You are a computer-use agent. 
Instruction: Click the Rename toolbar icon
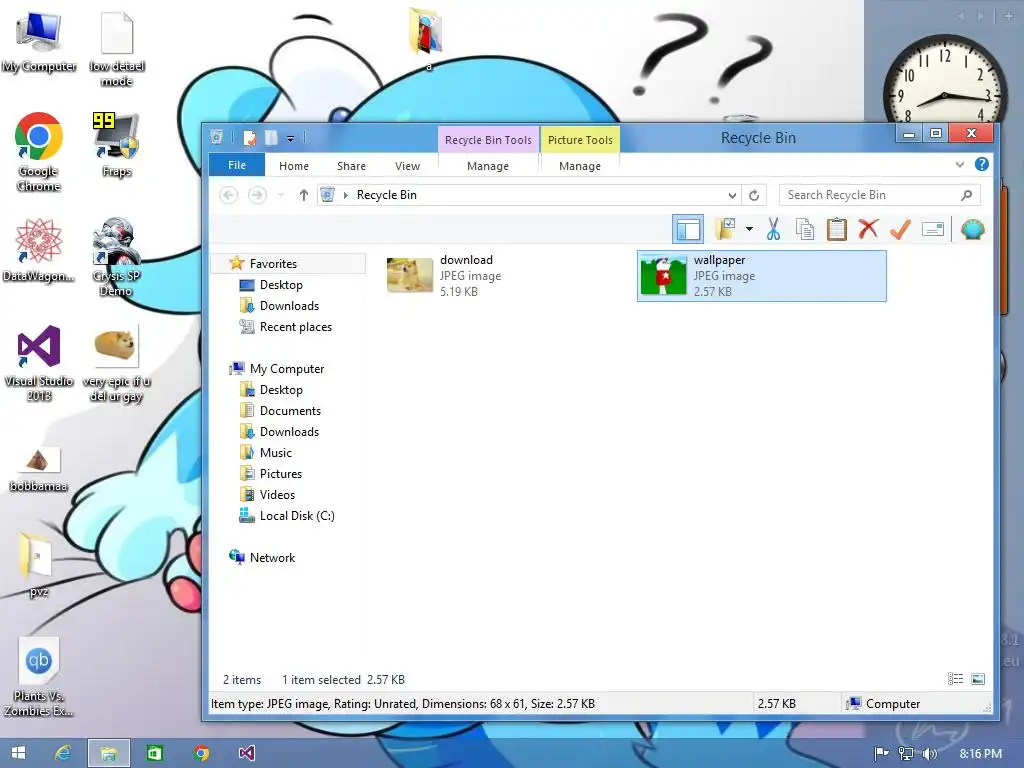click(x=933, y=229)
